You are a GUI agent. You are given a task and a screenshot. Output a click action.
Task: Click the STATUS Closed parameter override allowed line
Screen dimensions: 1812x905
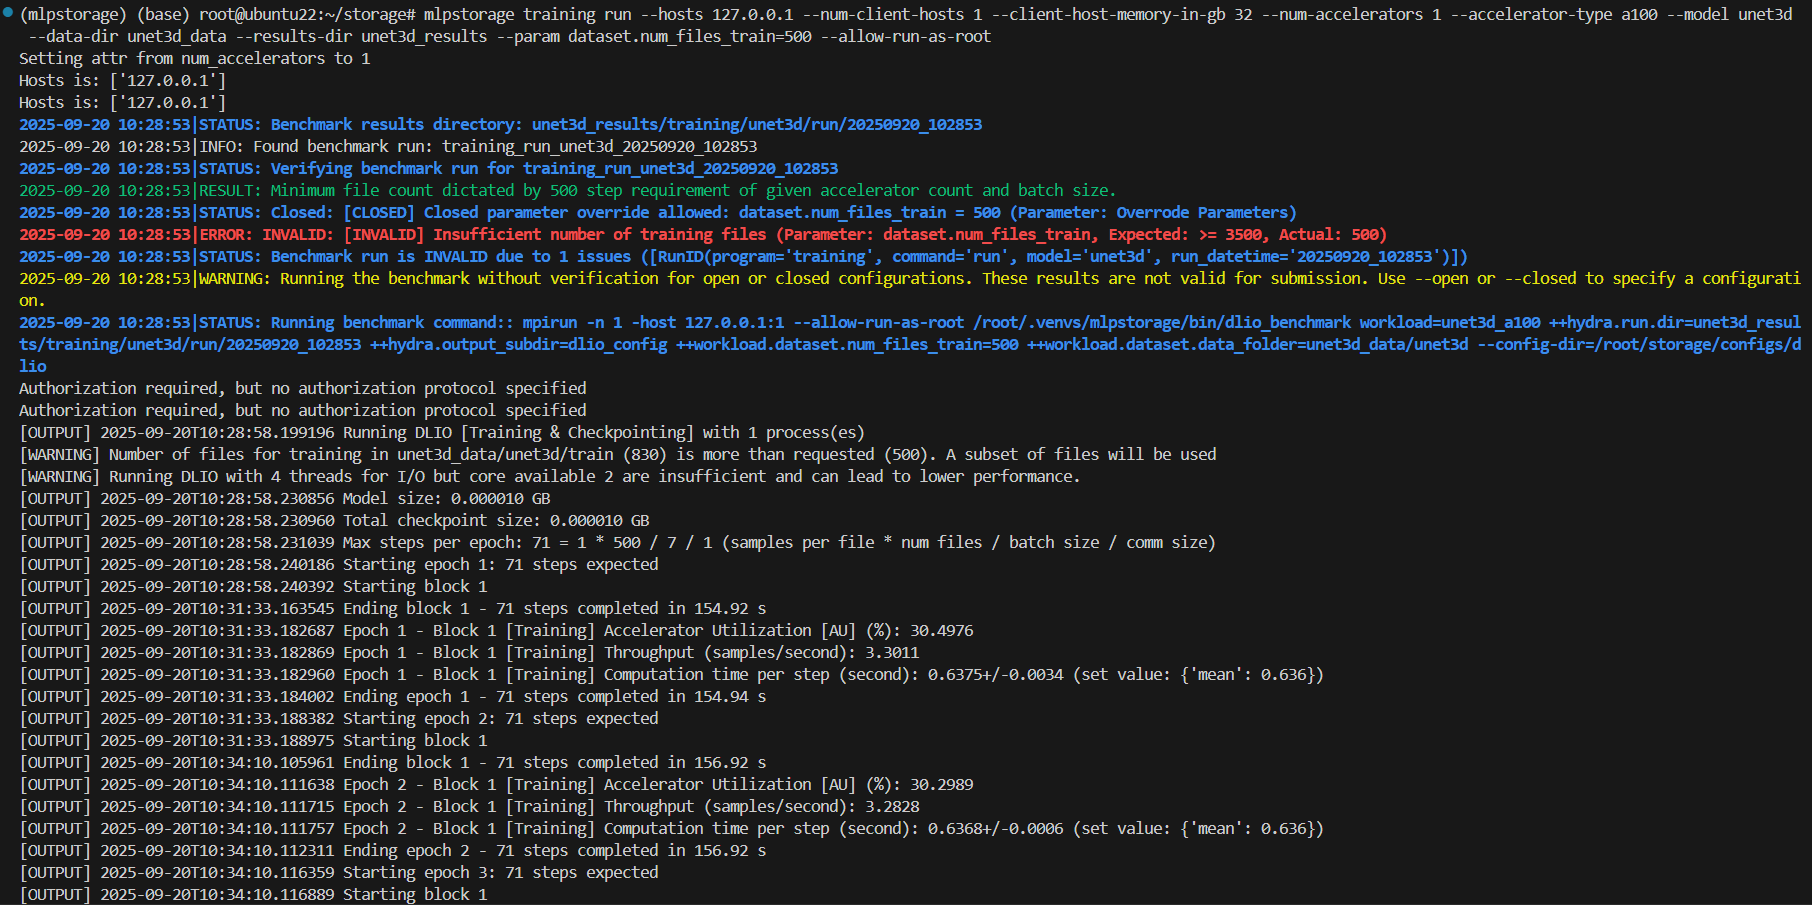[657, 213]
